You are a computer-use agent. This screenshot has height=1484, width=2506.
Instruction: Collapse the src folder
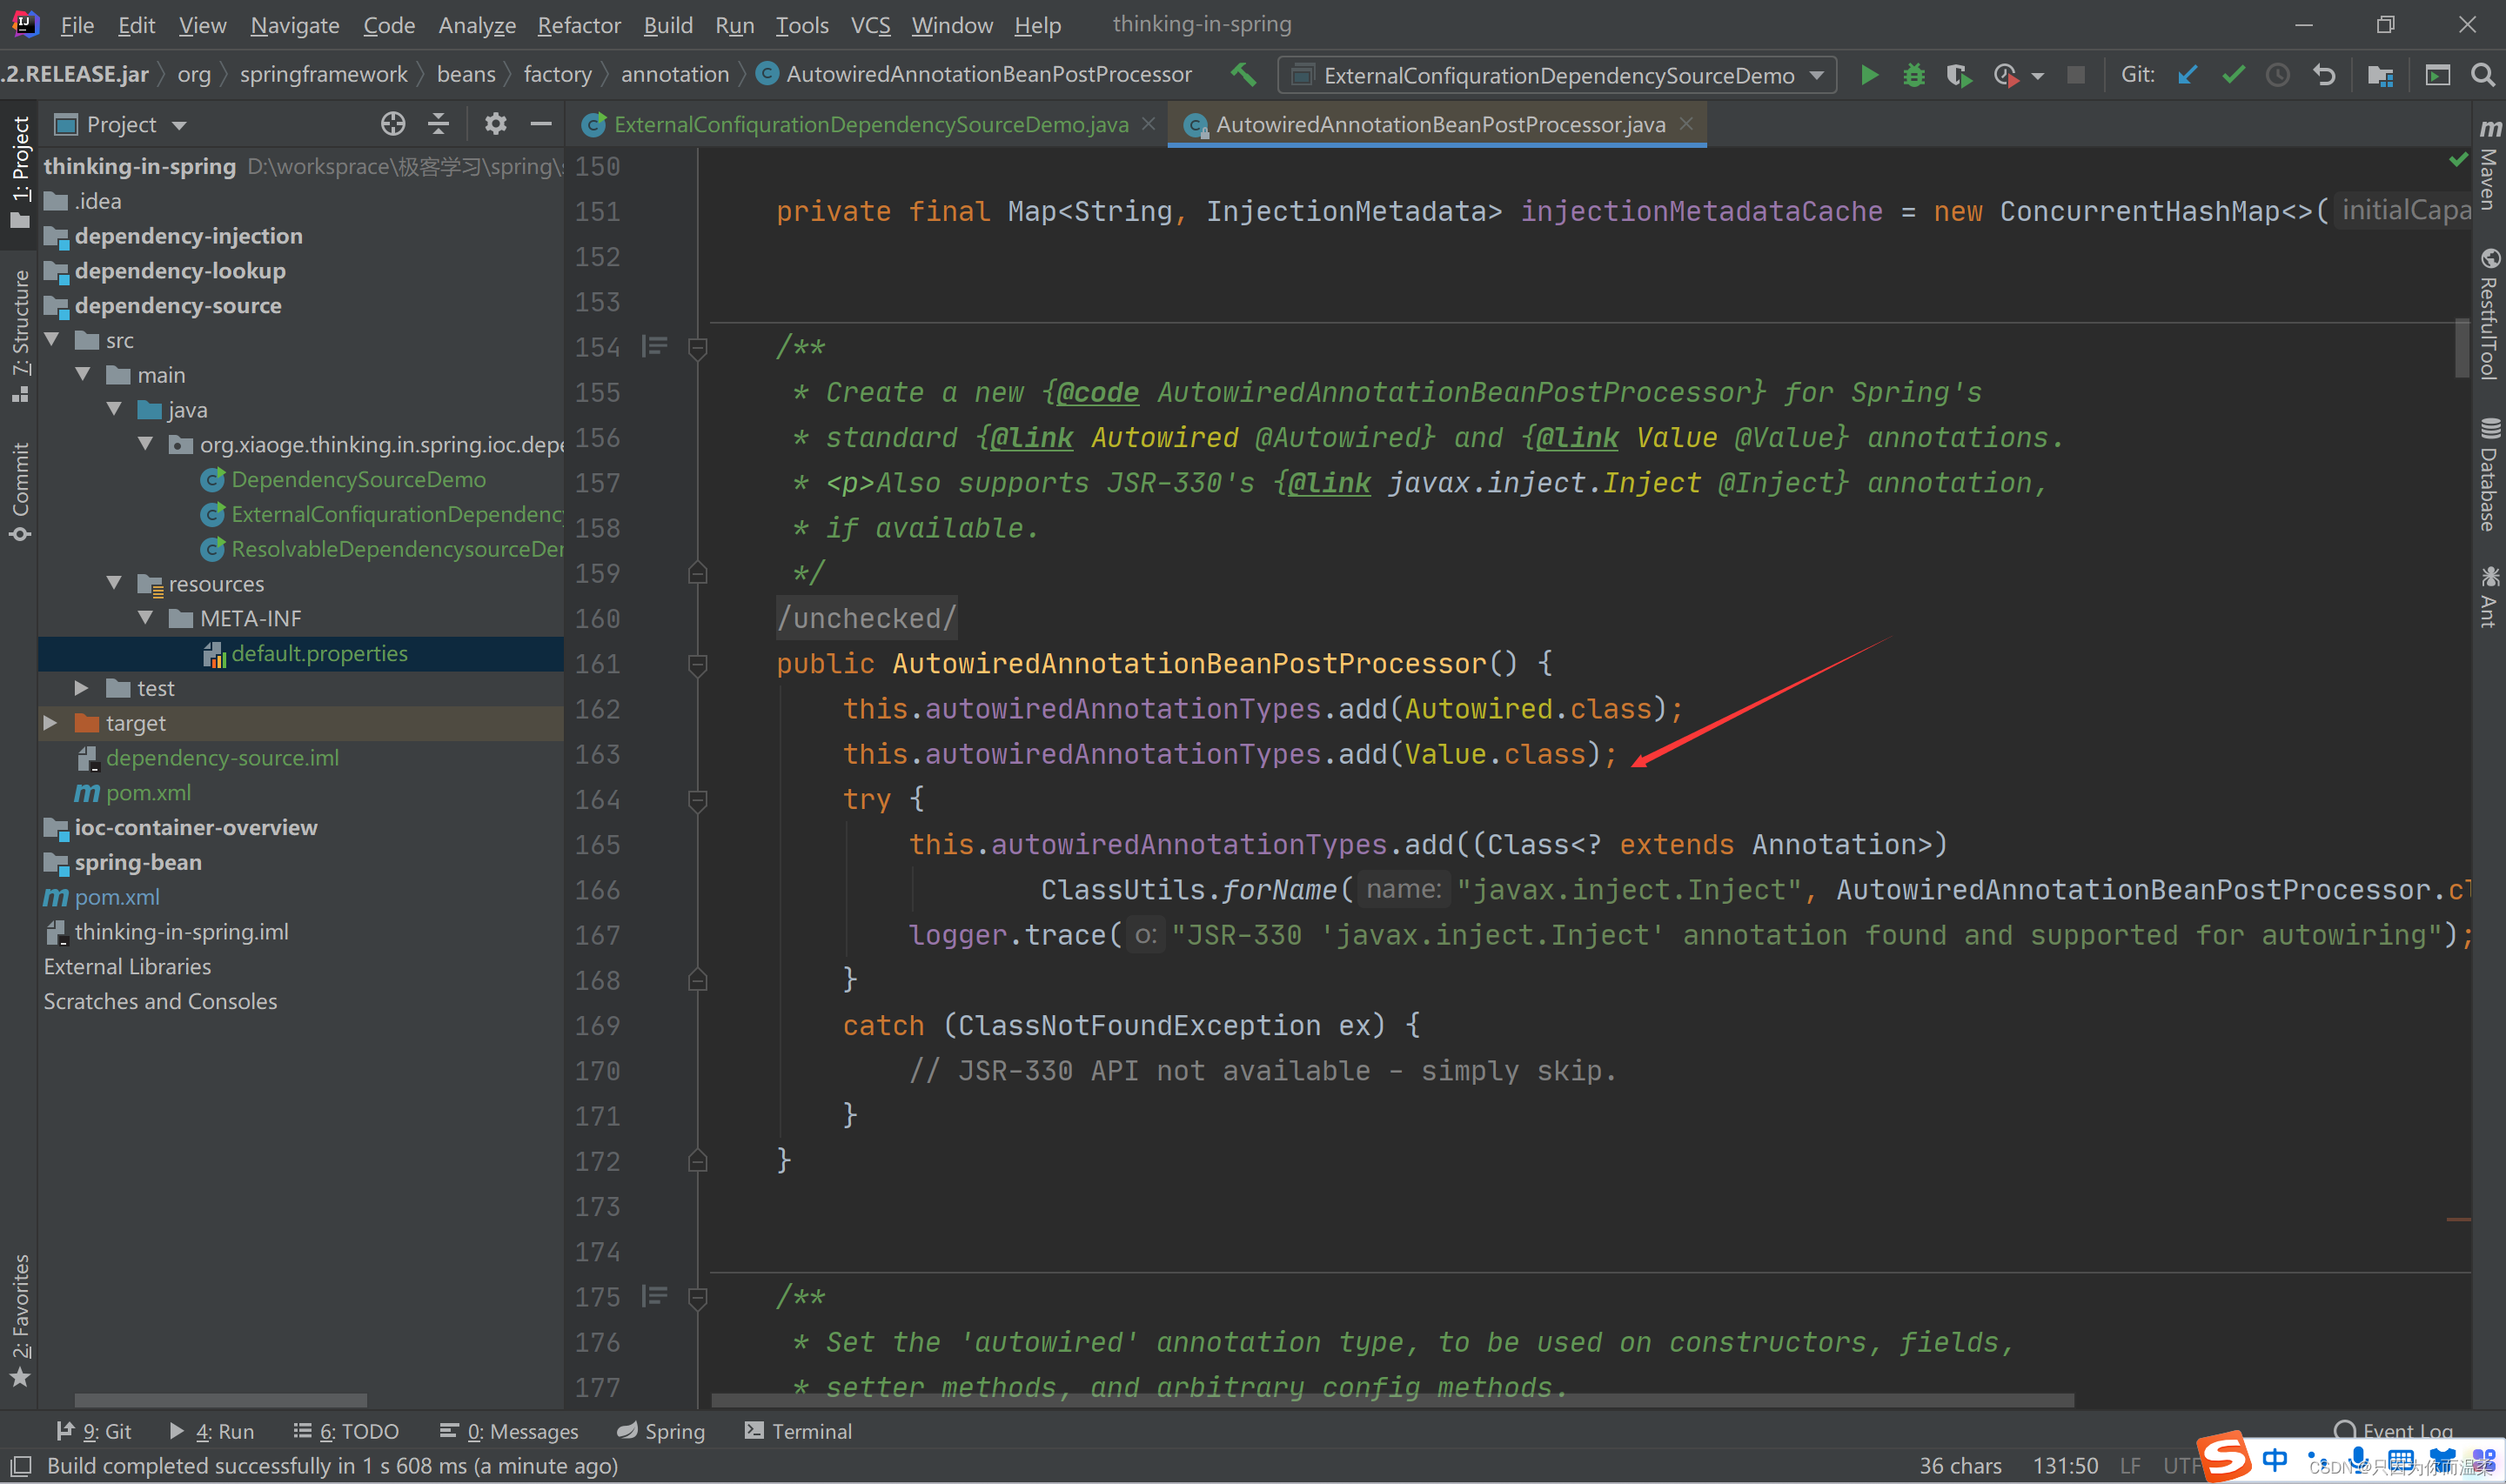tap(53, 340)
